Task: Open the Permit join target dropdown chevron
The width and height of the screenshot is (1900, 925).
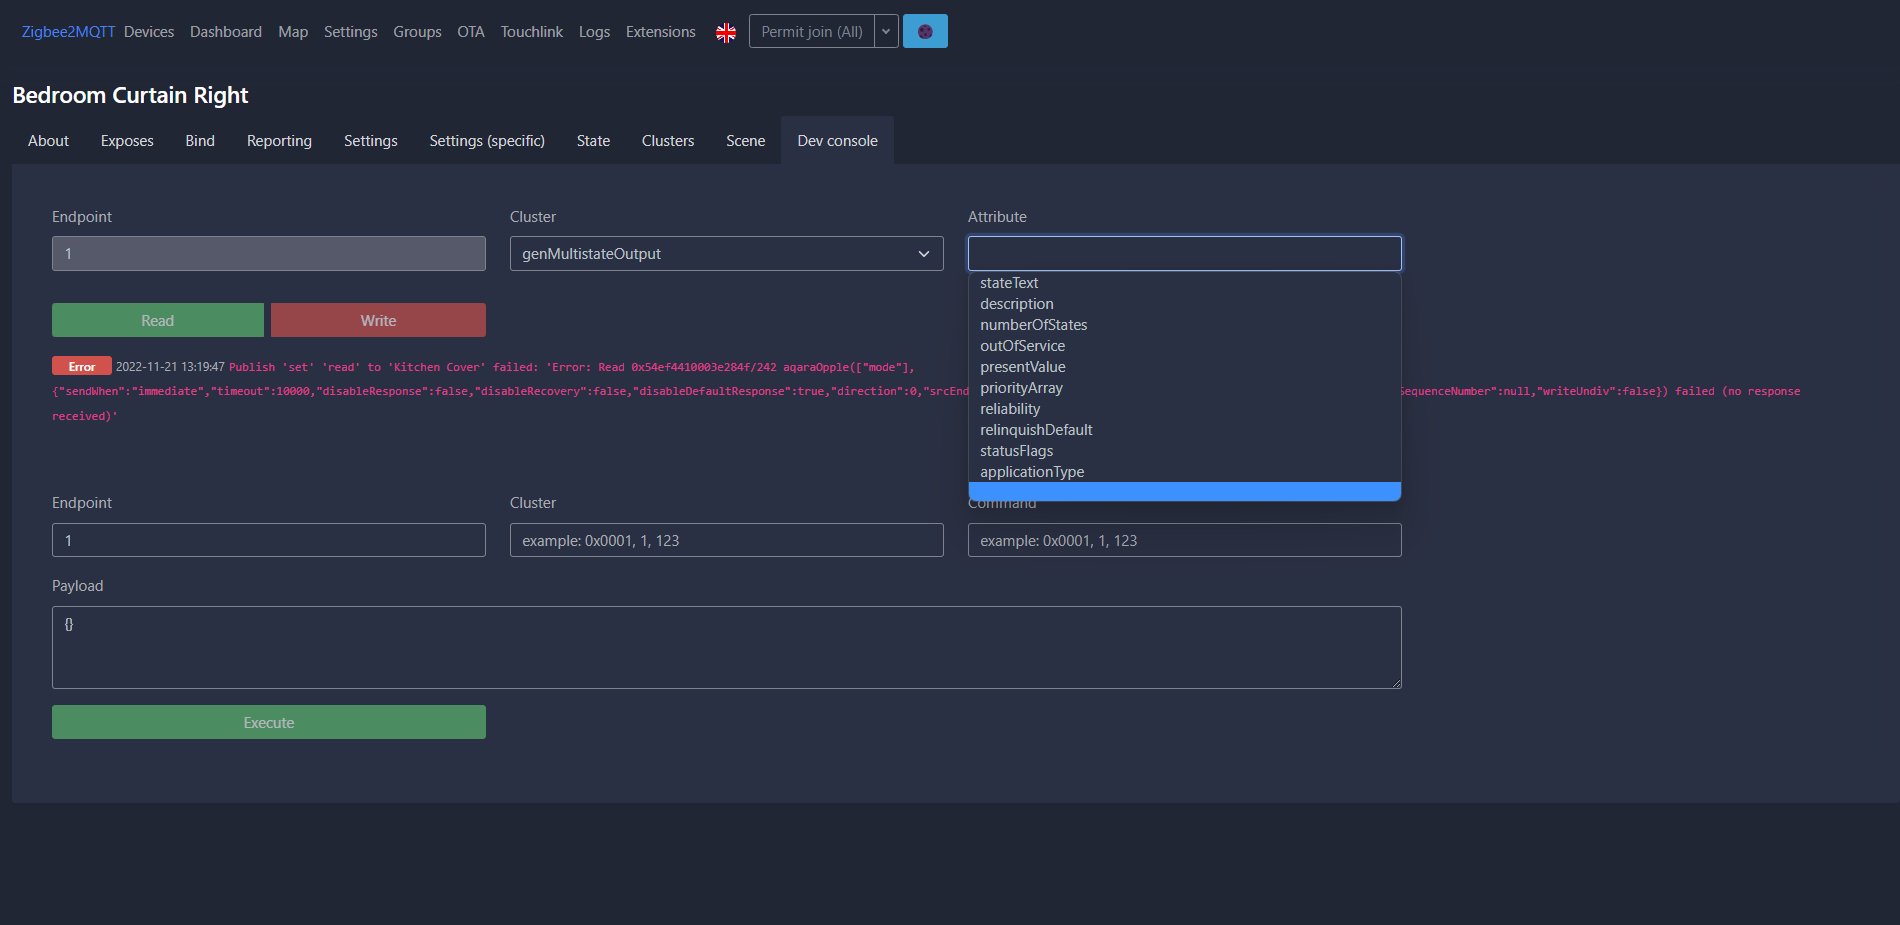Action: tap(884, 31)
